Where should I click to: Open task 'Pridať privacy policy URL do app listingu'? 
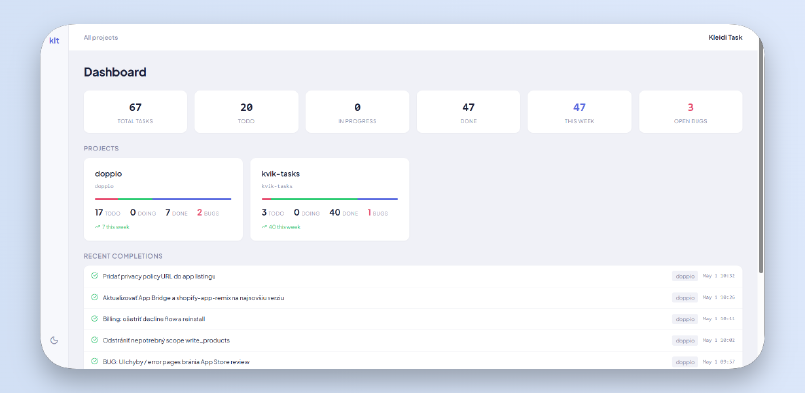click(159, 276)
